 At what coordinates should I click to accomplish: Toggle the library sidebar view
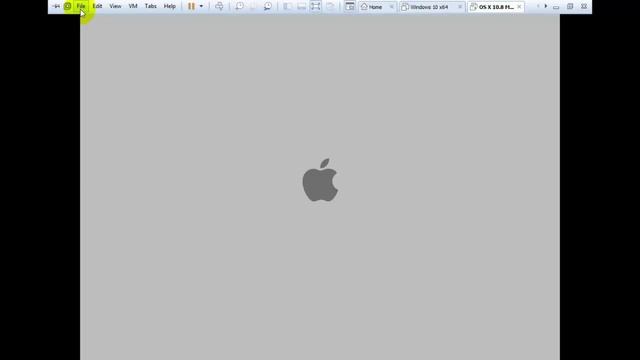pyautogui.click(x=287, y=6)
